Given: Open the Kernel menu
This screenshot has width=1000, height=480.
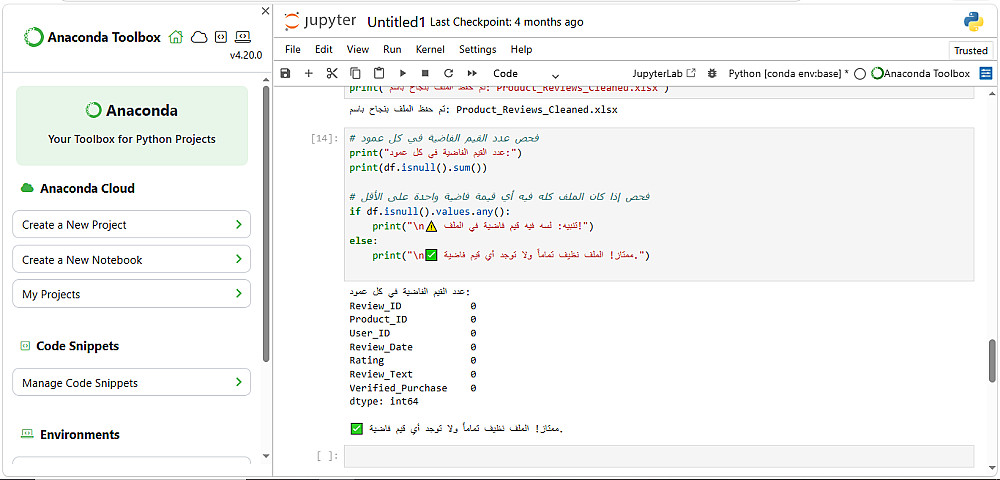Looking at the screenshot, I should [430, 49].
